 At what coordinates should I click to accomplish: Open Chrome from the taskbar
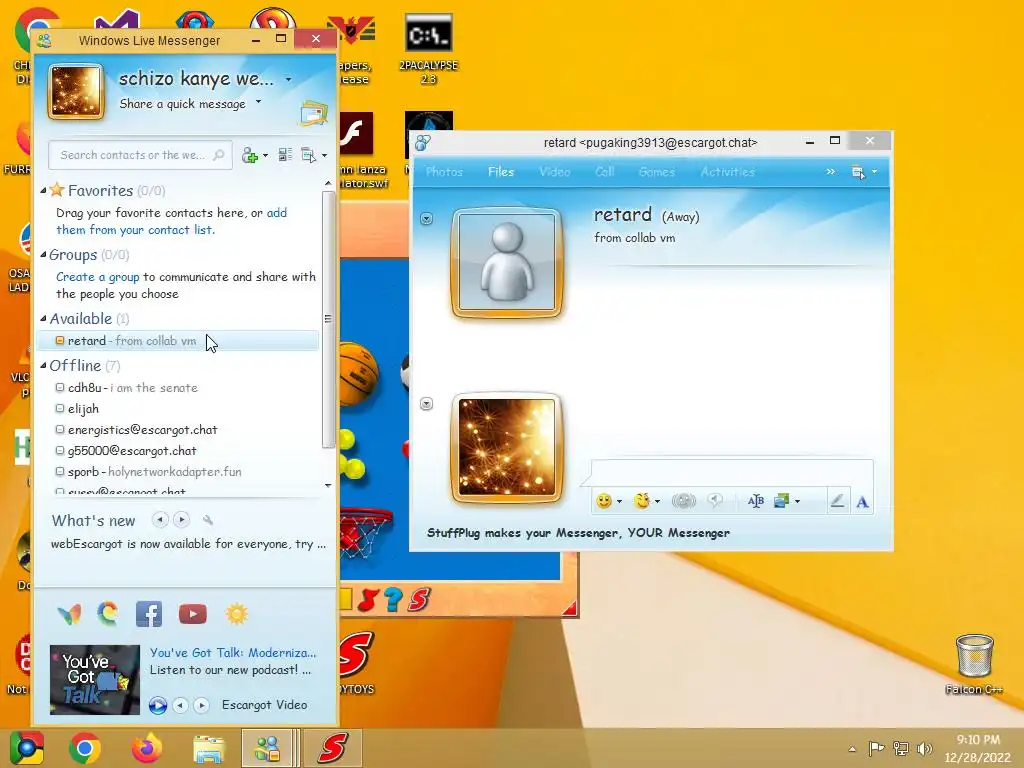pos(85,748)
